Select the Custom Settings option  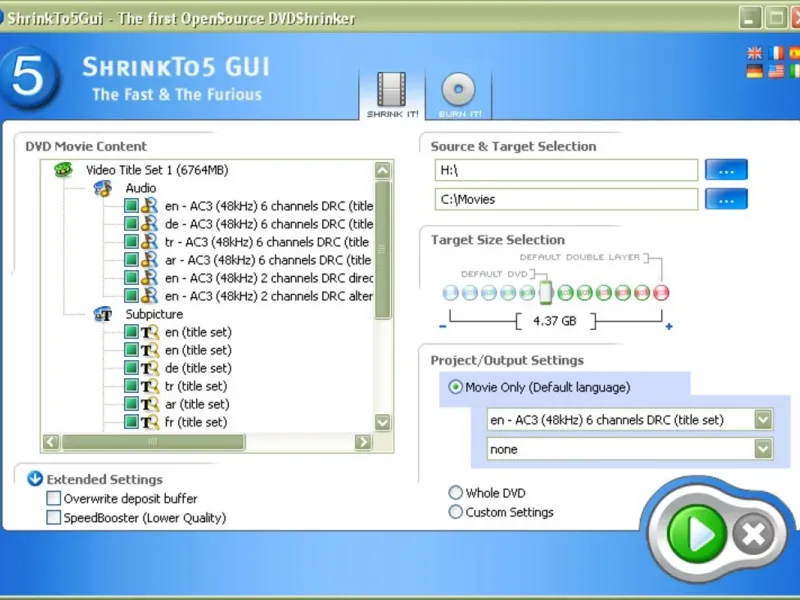tap(501, 512)
